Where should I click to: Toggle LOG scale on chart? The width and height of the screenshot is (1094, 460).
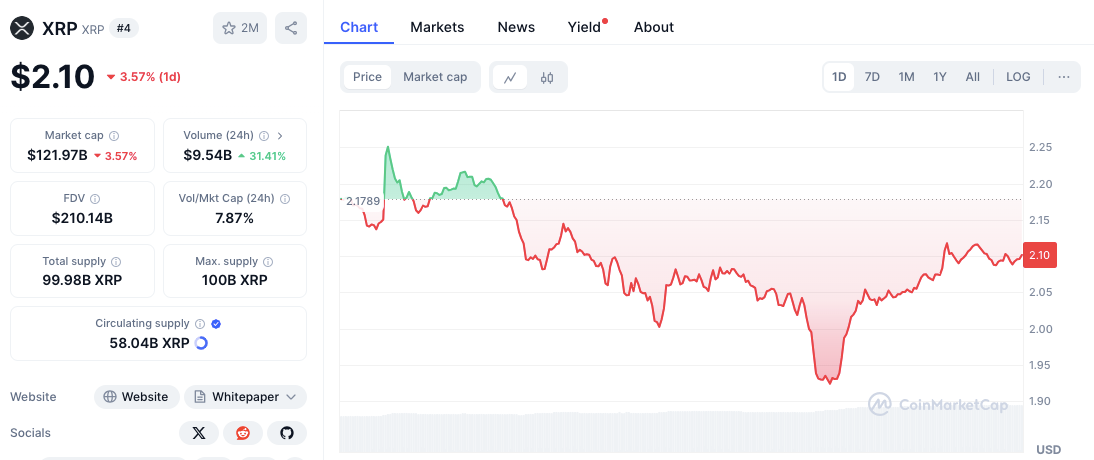pos(1018,77)
